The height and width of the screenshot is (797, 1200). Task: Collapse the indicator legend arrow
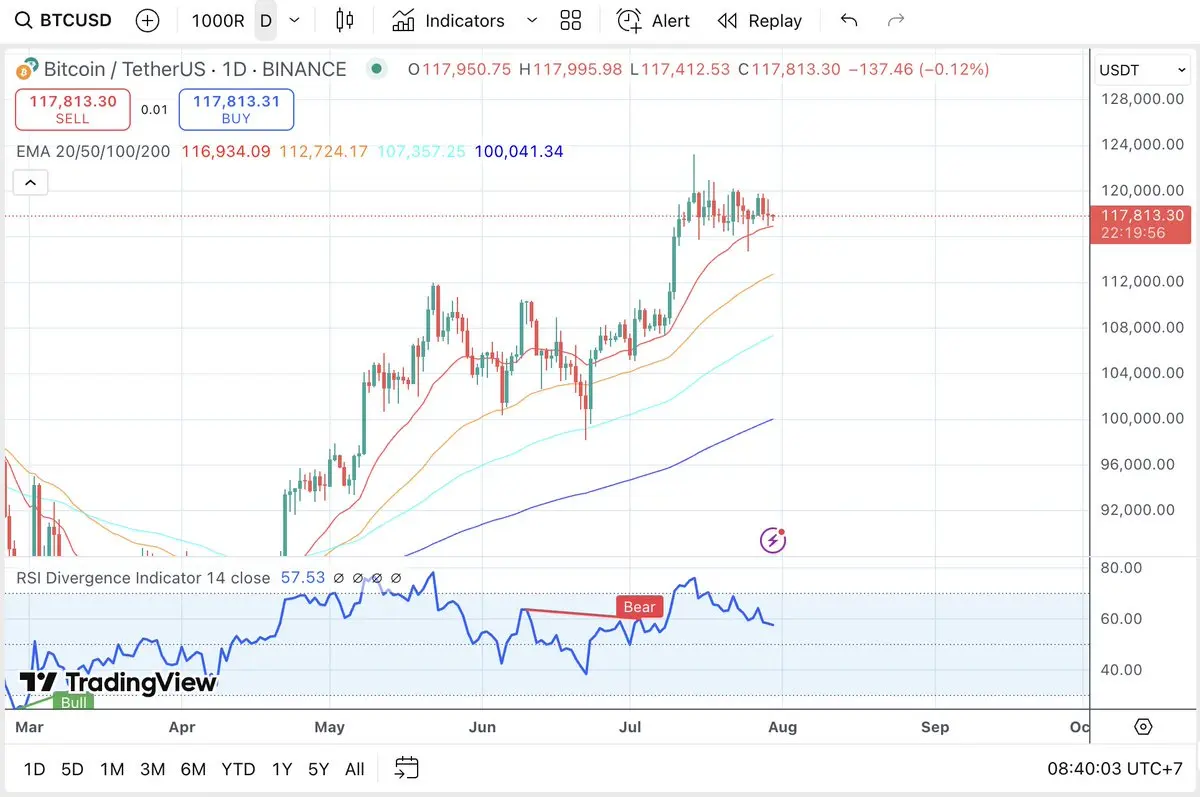tap(30, 182)
